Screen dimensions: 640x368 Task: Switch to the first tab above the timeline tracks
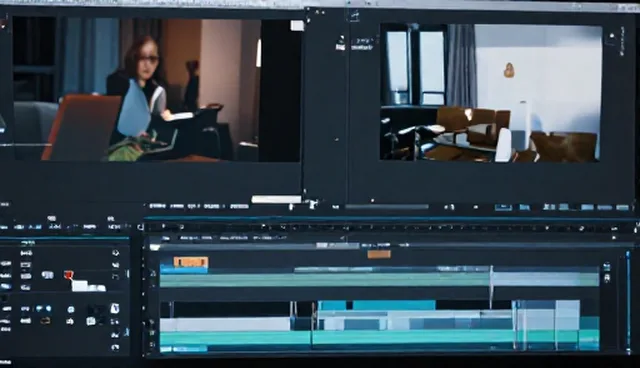(x=165, y=238)
